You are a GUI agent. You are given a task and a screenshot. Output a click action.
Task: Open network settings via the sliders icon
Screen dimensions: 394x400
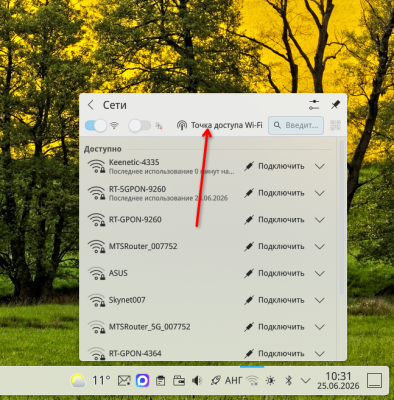coord(314,105)
